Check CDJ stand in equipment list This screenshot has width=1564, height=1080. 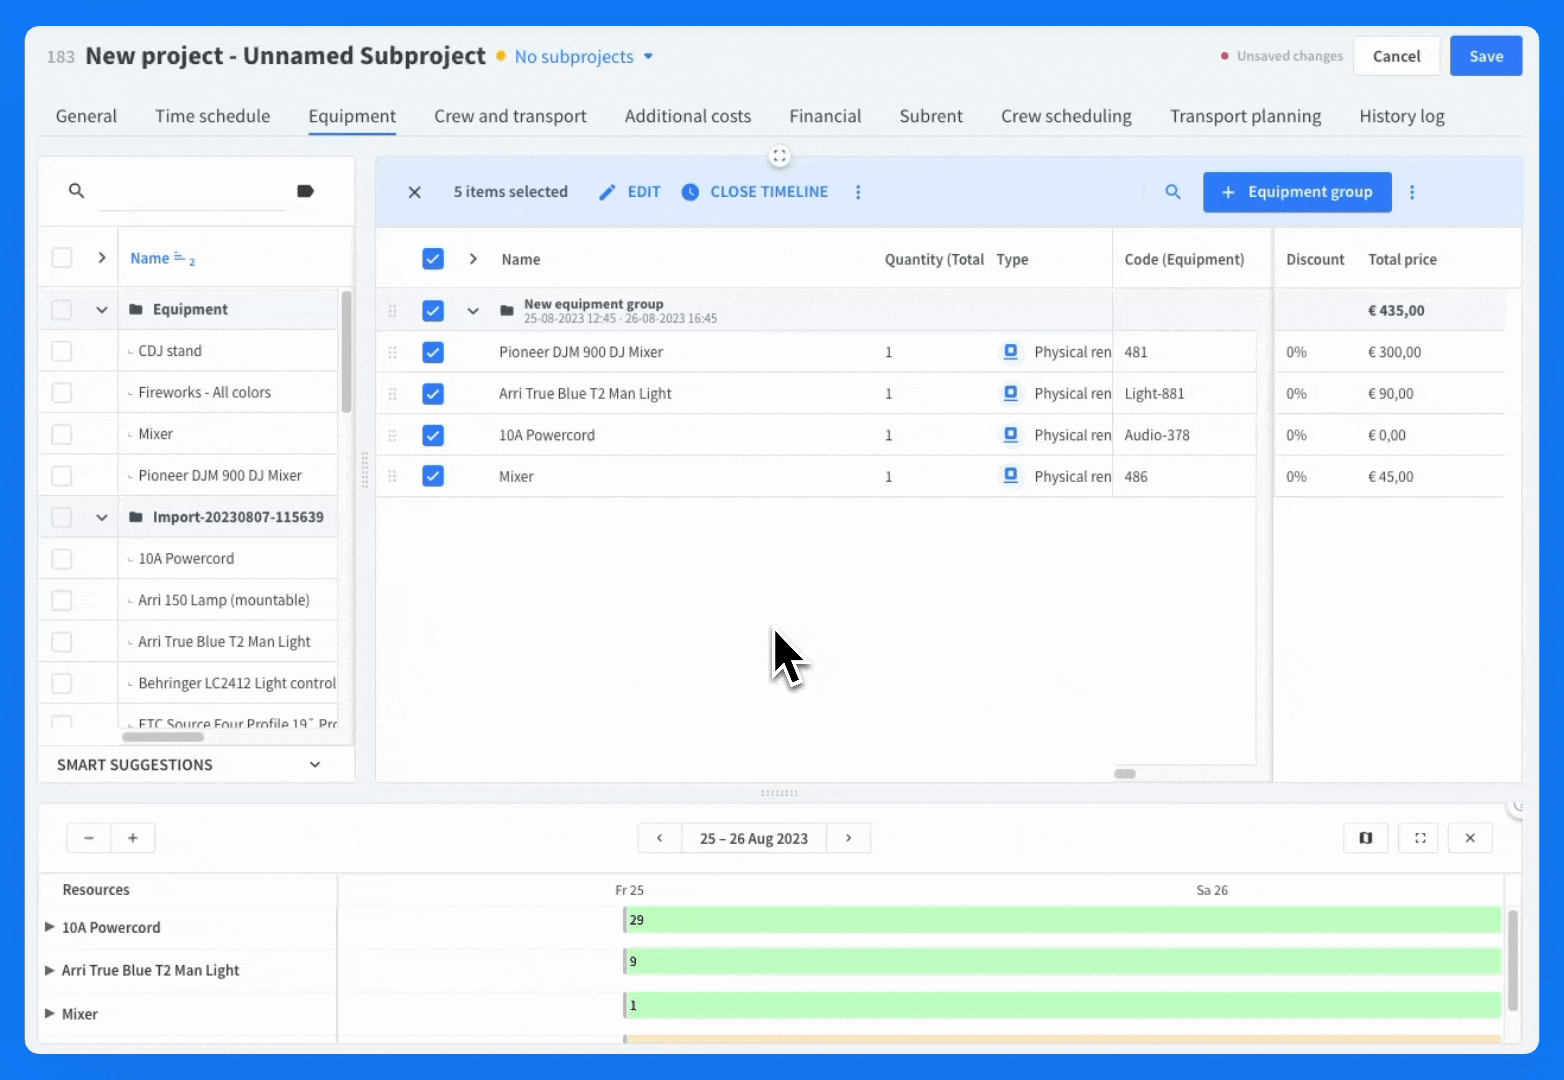pyautogui.click(x=62, y=351)
